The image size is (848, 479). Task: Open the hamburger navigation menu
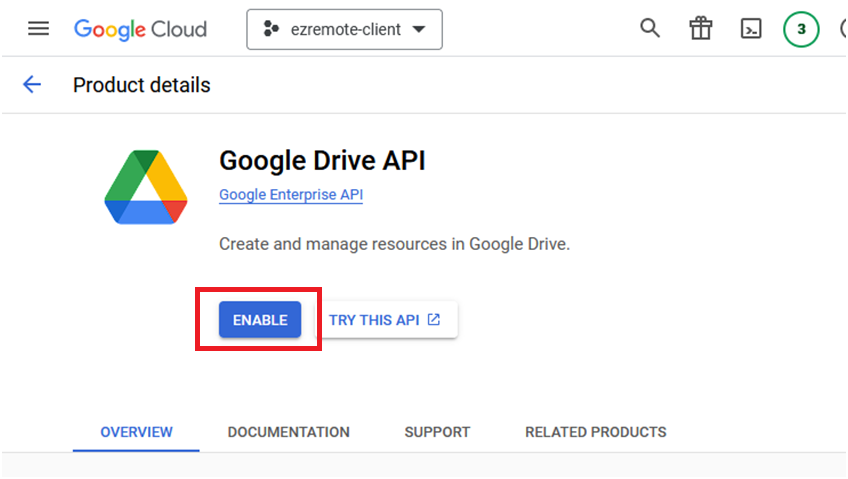tap(38, 29)
